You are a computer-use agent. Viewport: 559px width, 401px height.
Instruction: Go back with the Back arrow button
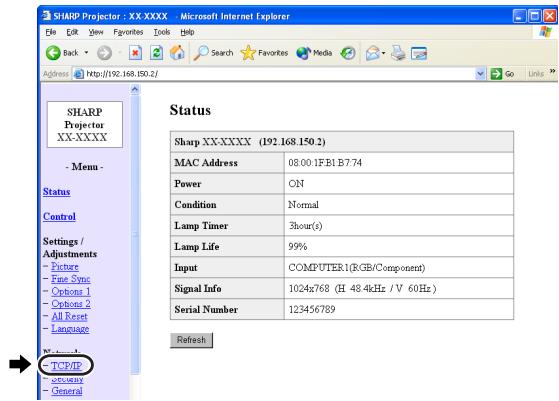pos(62,53)
